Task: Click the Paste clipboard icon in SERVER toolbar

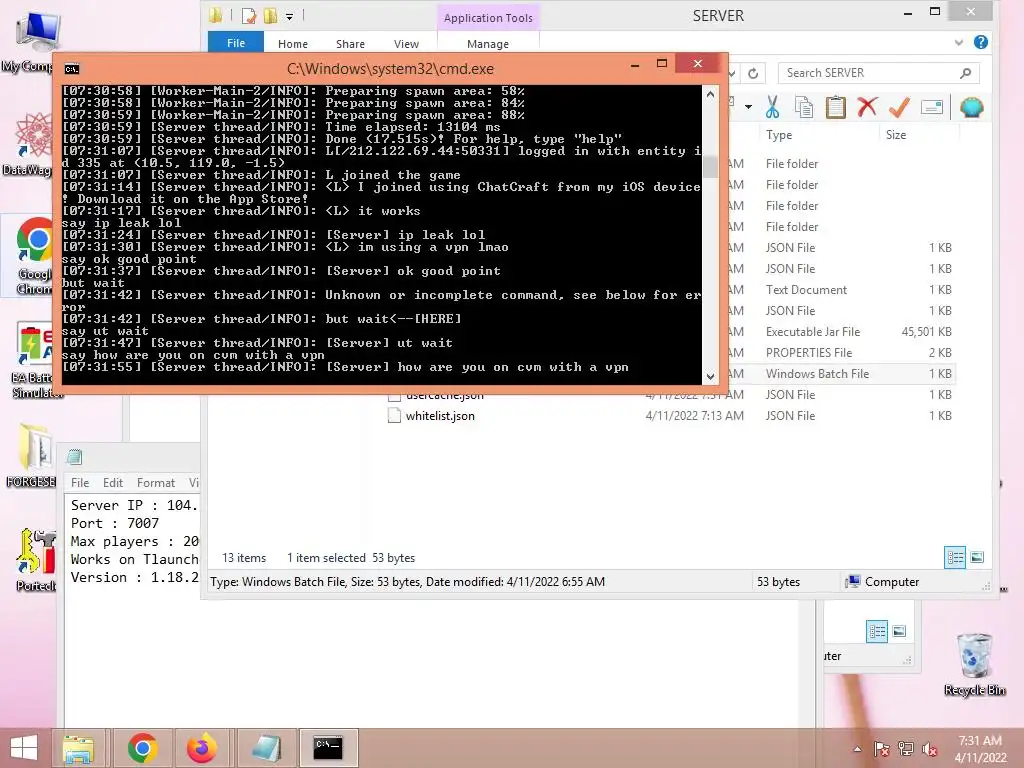Action: click(x=835, y=107)
